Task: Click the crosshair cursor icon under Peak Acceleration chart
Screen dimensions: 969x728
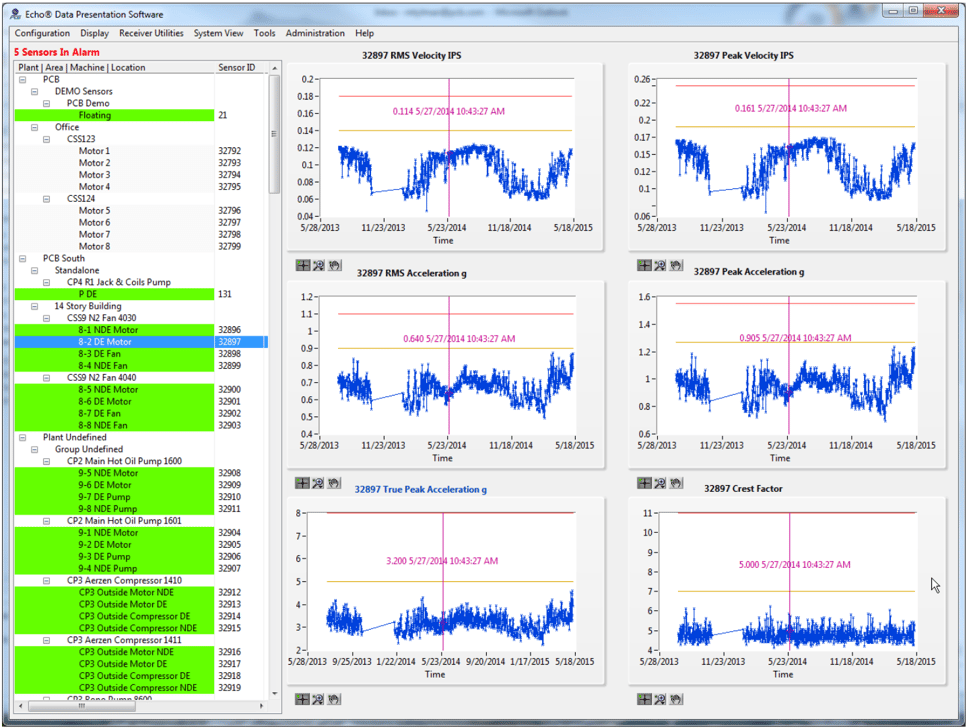Action: 645,483
